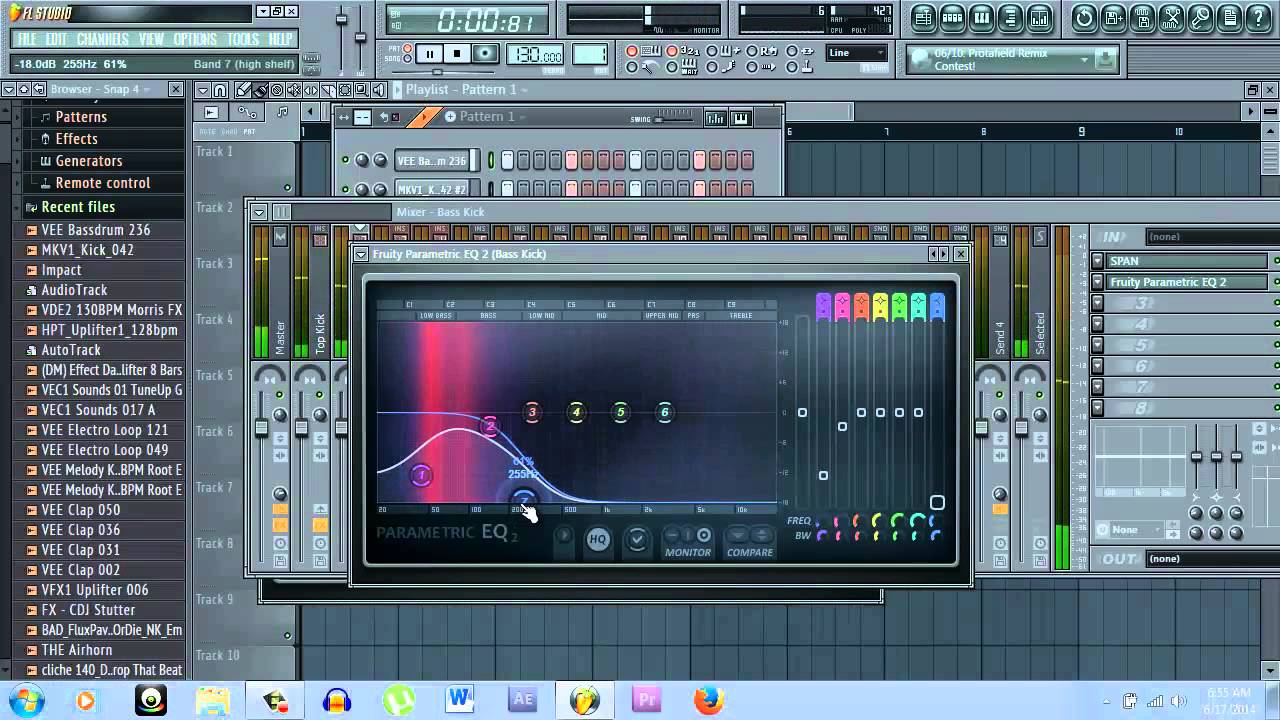Open the Line snap dropdown
Image resolution: width=1280 pixels, height=720 pixels.
857,53
